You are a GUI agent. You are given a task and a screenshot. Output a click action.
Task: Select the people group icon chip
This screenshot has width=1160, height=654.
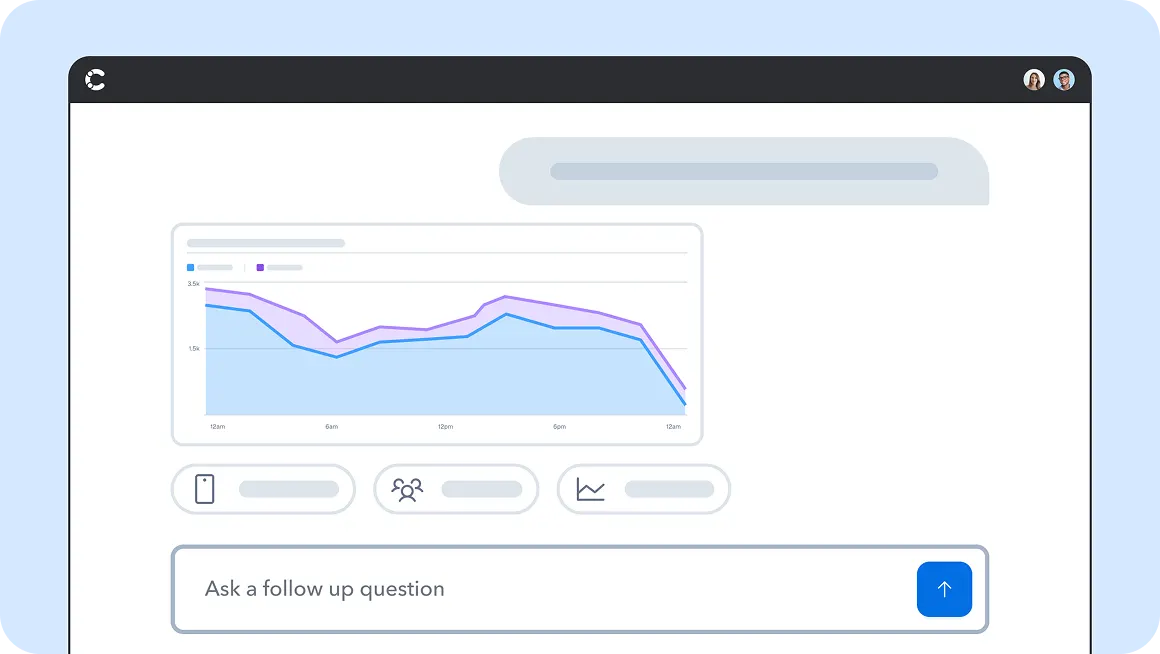pos(456,489)
